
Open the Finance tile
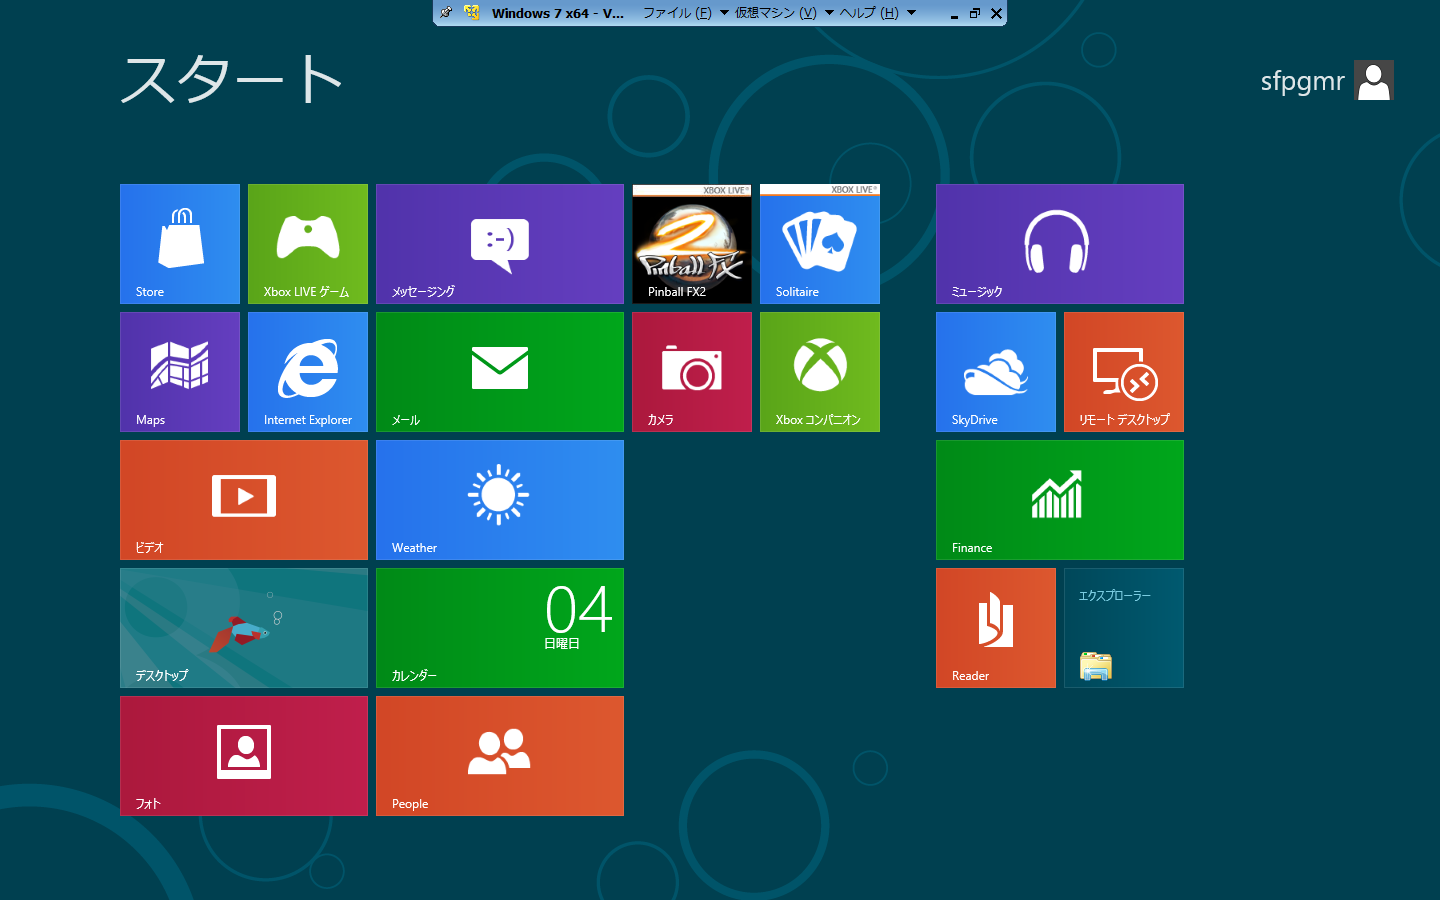coord(1060,500)
